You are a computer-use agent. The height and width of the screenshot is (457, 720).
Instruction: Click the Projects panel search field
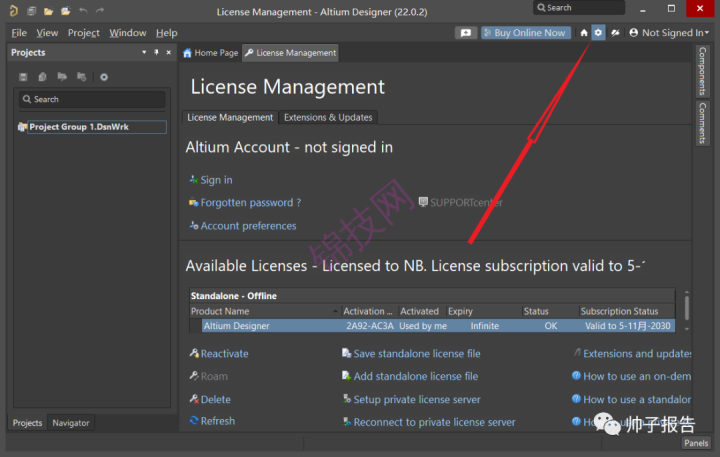92,99
